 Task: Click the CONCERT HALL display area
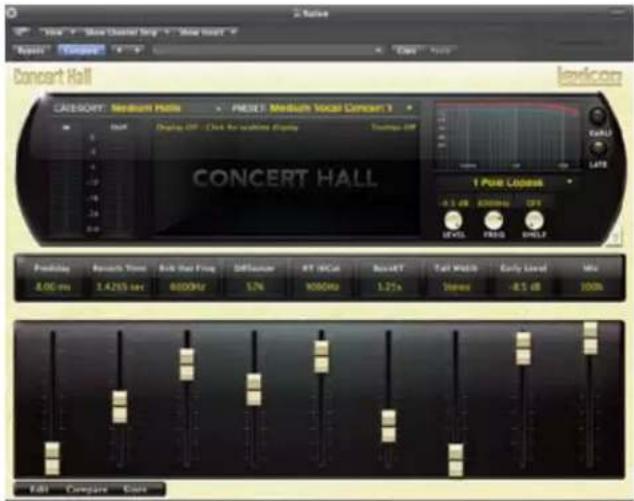285,178
